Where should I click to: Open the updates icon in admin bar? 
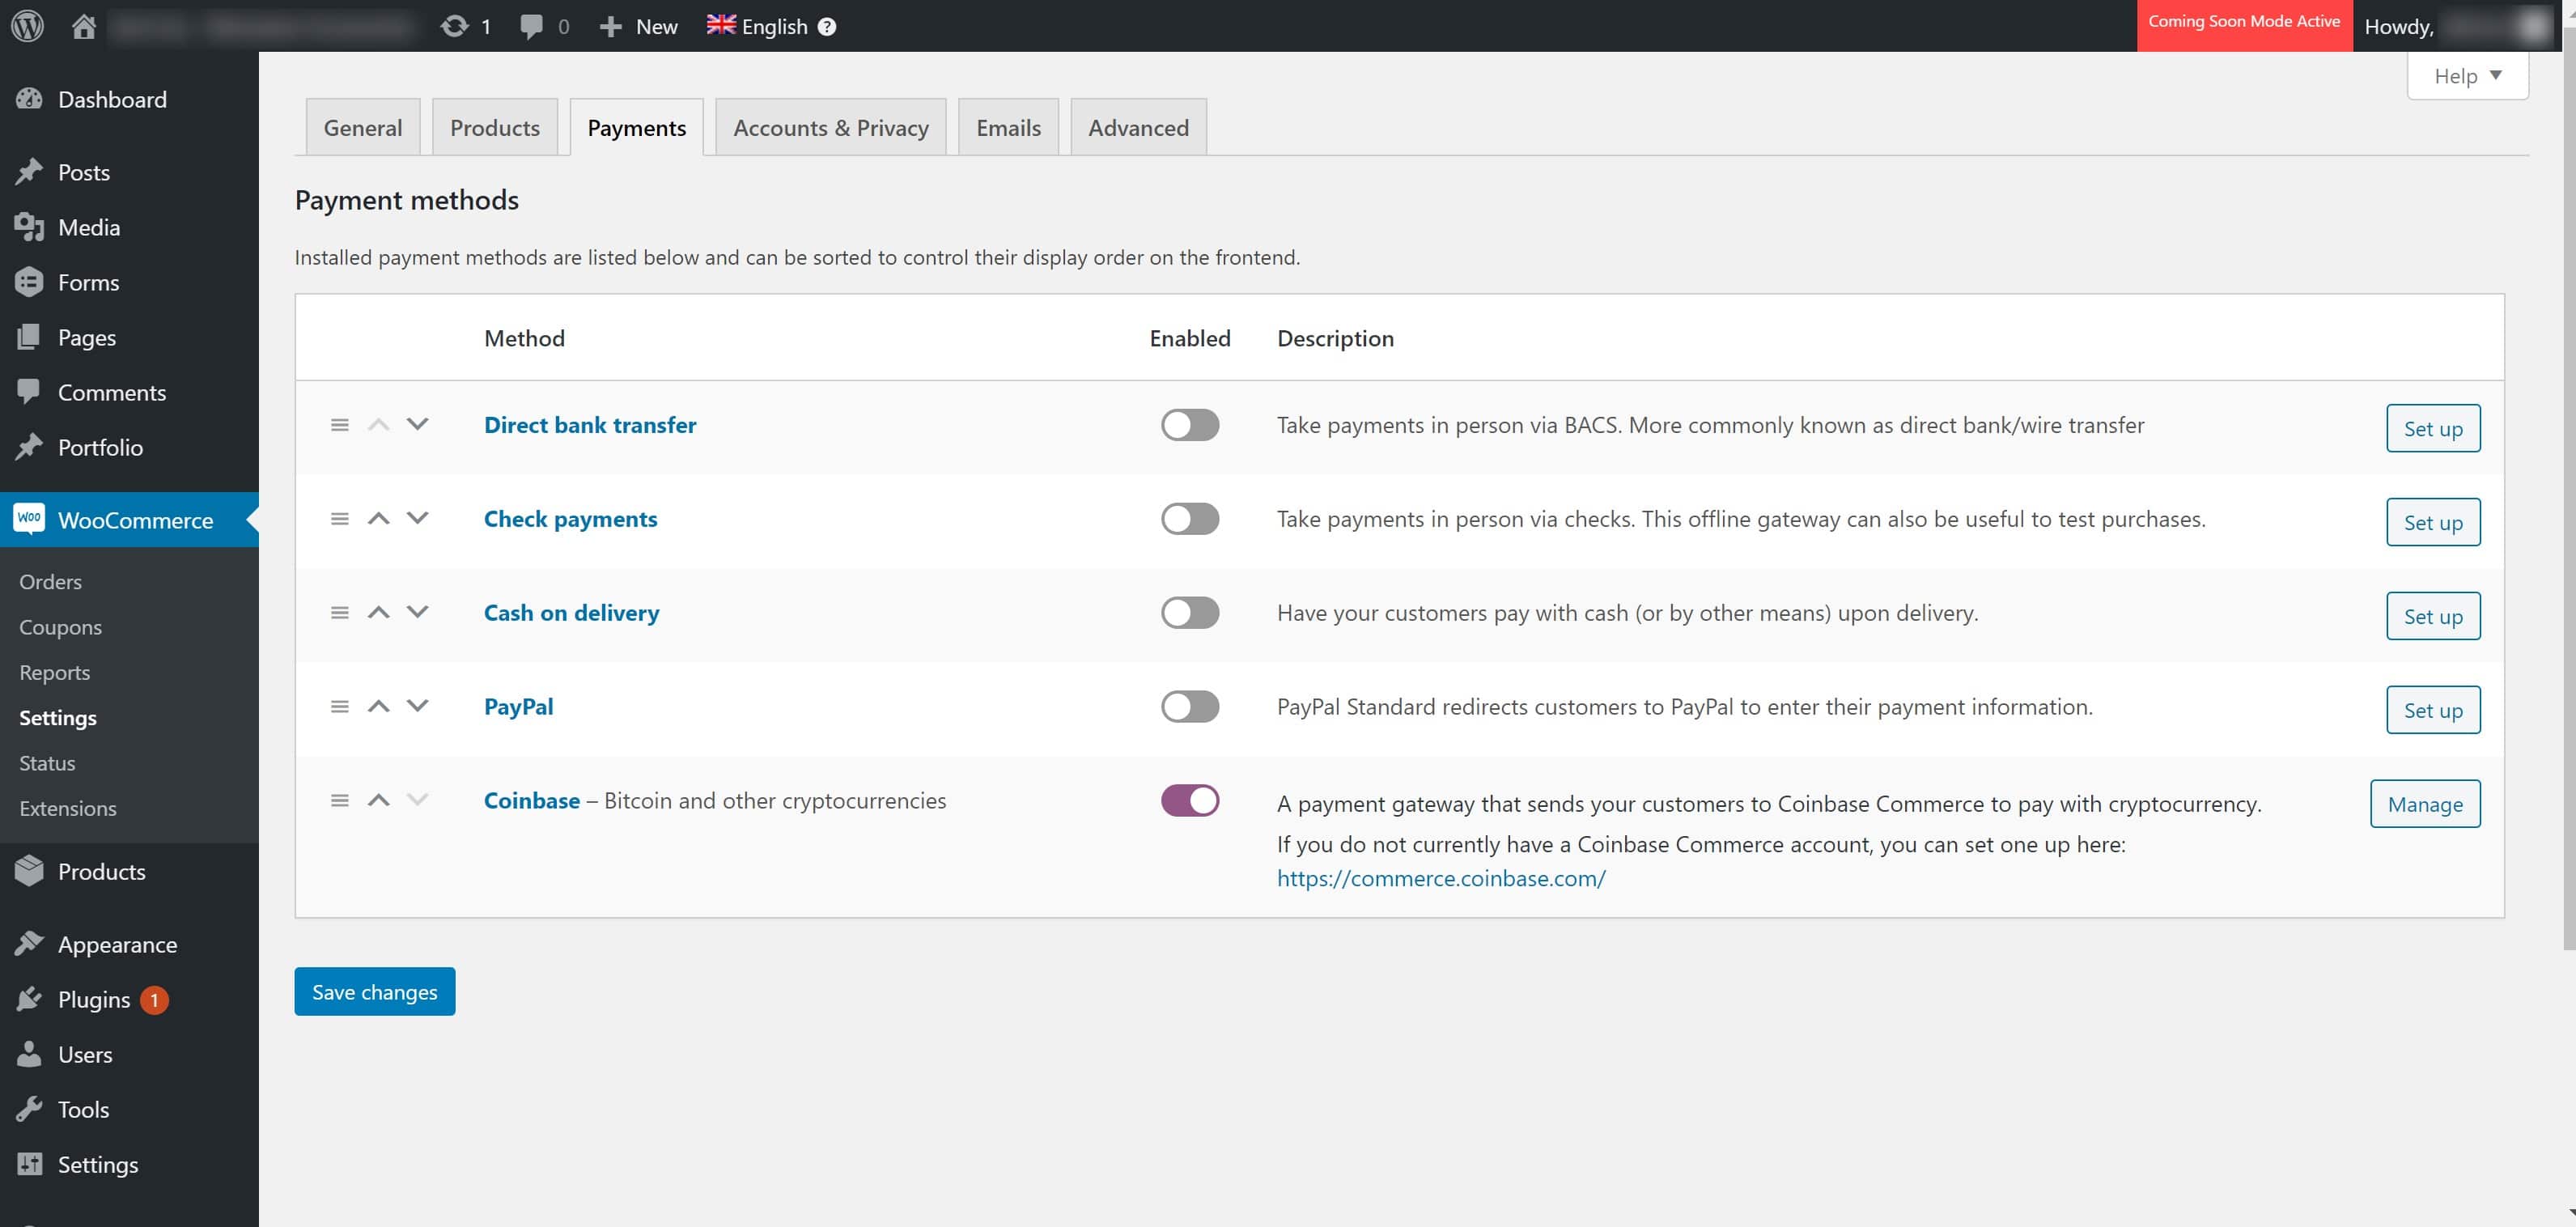click(x=455, y=26)
